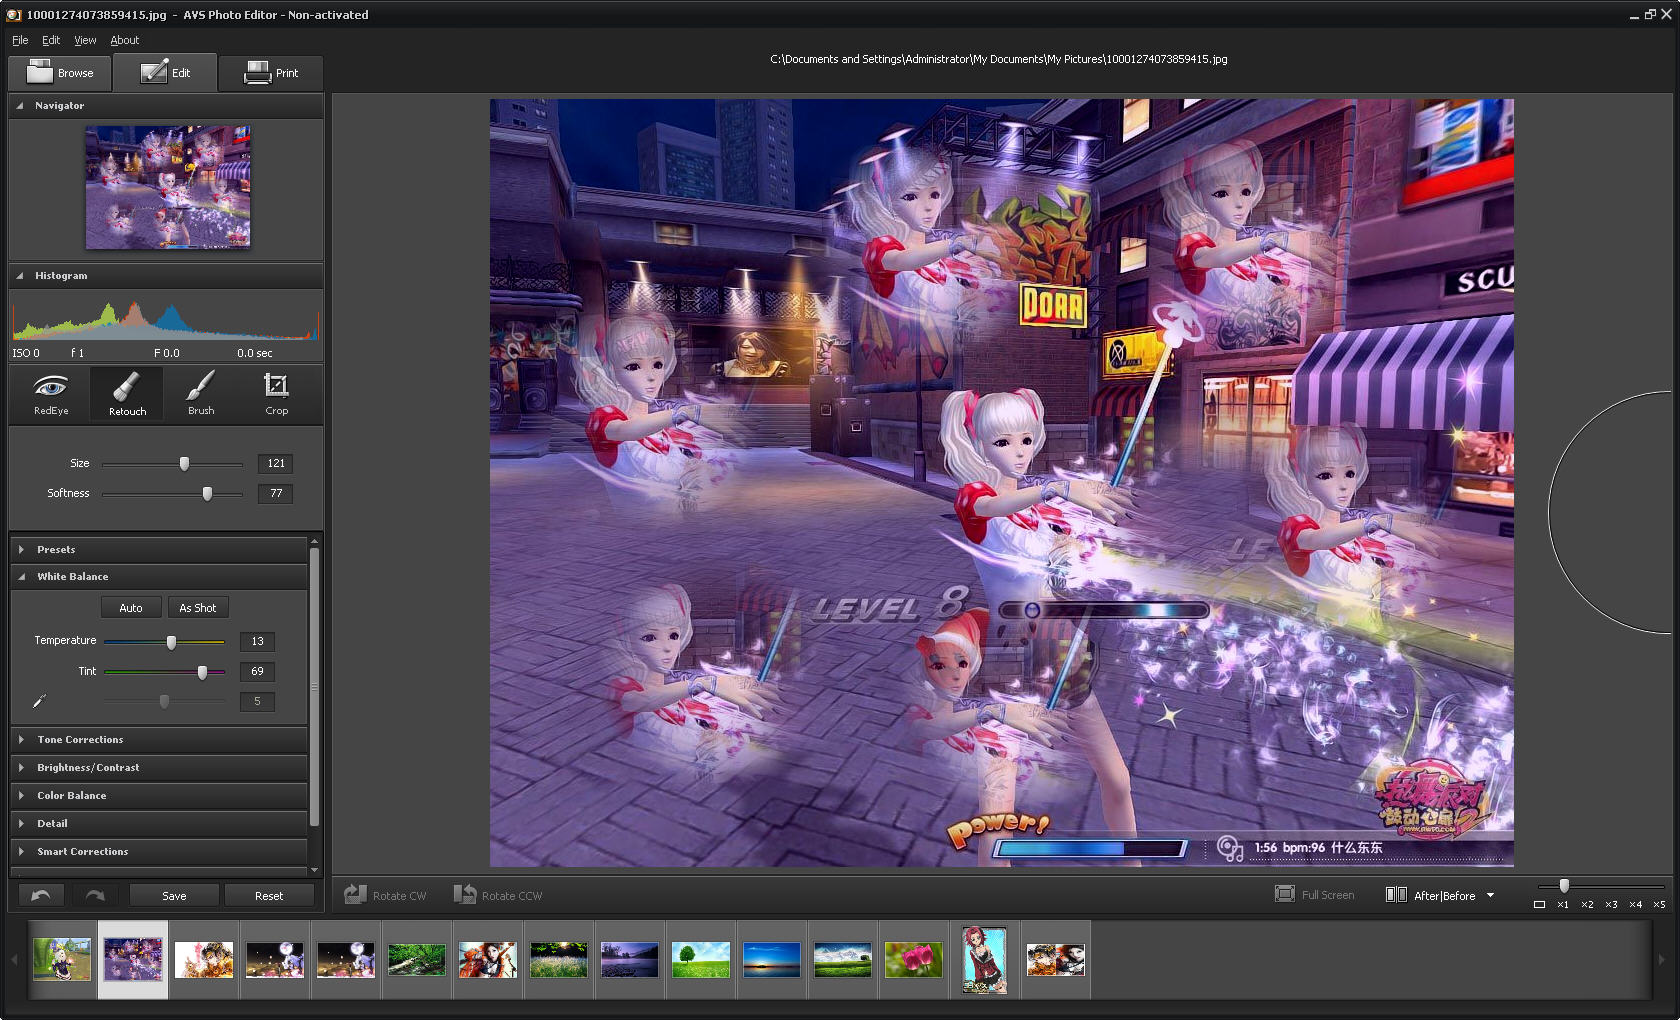
Task: Reset all adjustments
Action: [269, 895]
